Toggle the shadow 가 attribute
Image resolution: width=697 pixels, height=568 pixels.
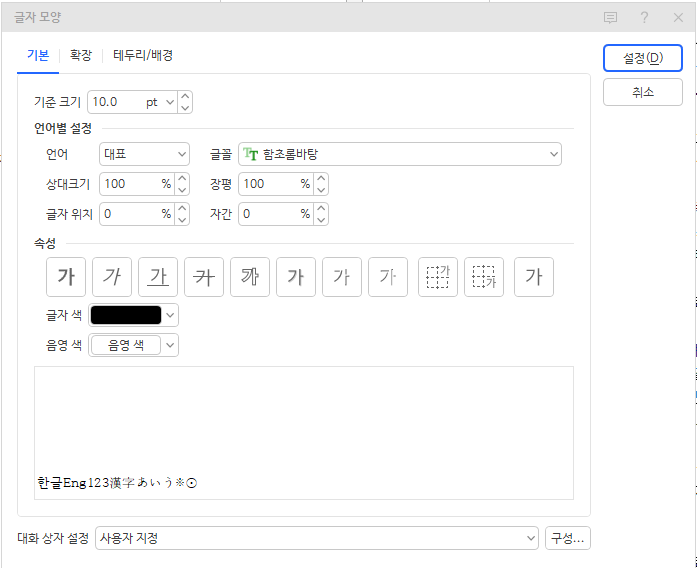coord(296,277)
